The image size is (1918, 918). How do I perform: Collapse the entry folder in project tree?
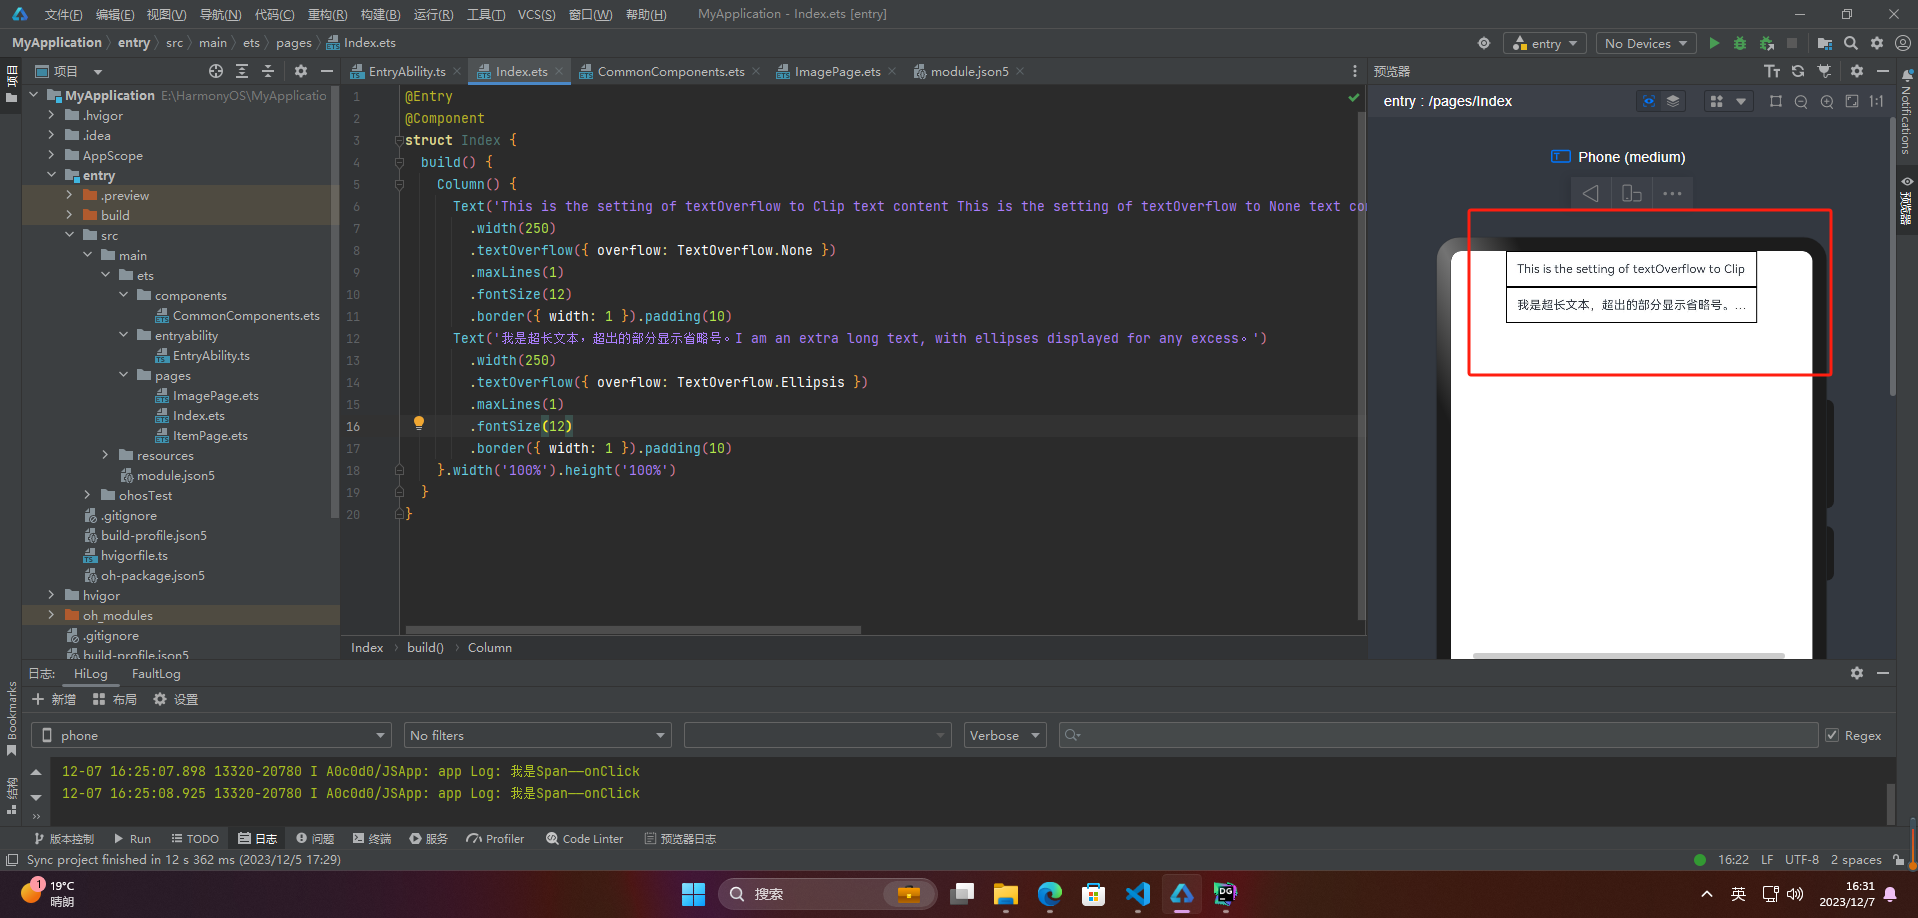(51, 175)
